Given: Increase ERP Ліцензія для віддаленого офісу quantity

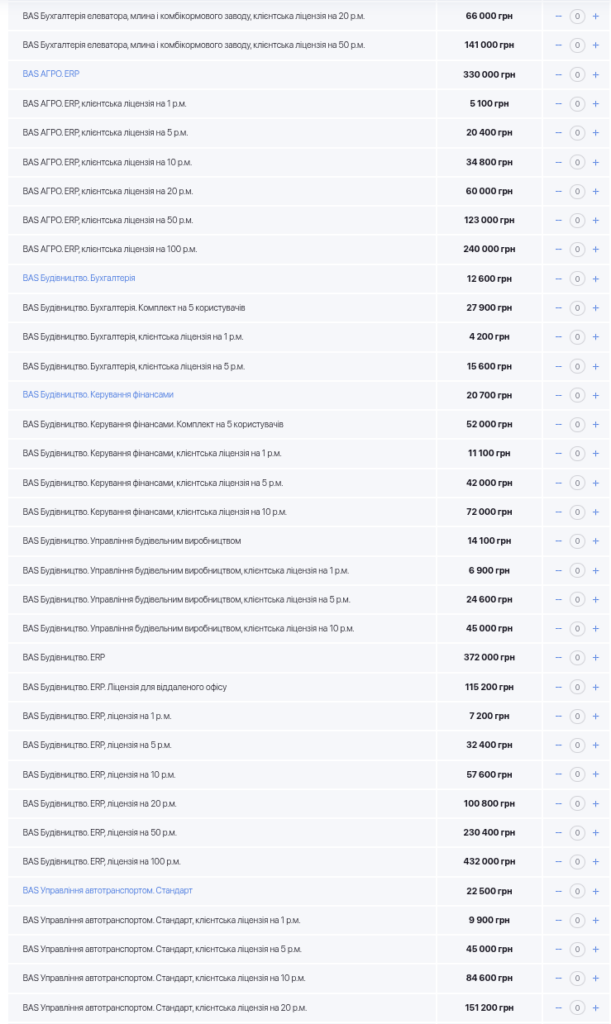Looking at the screenshot, I should coord(596,687).
